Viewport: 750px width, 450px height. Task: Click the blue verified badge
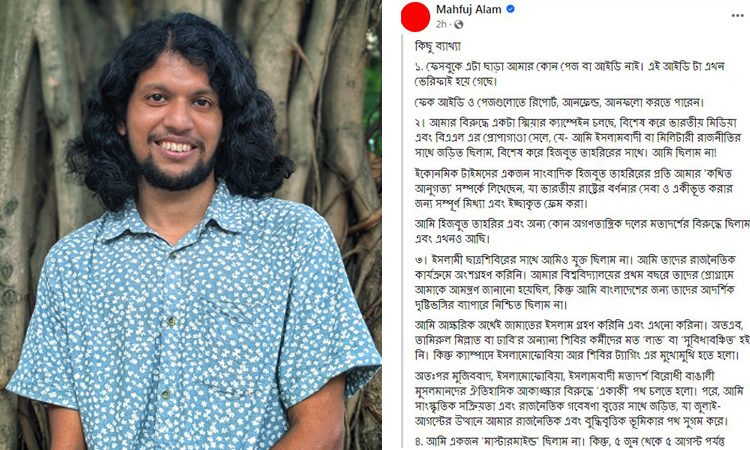click(x=510, y=9)
